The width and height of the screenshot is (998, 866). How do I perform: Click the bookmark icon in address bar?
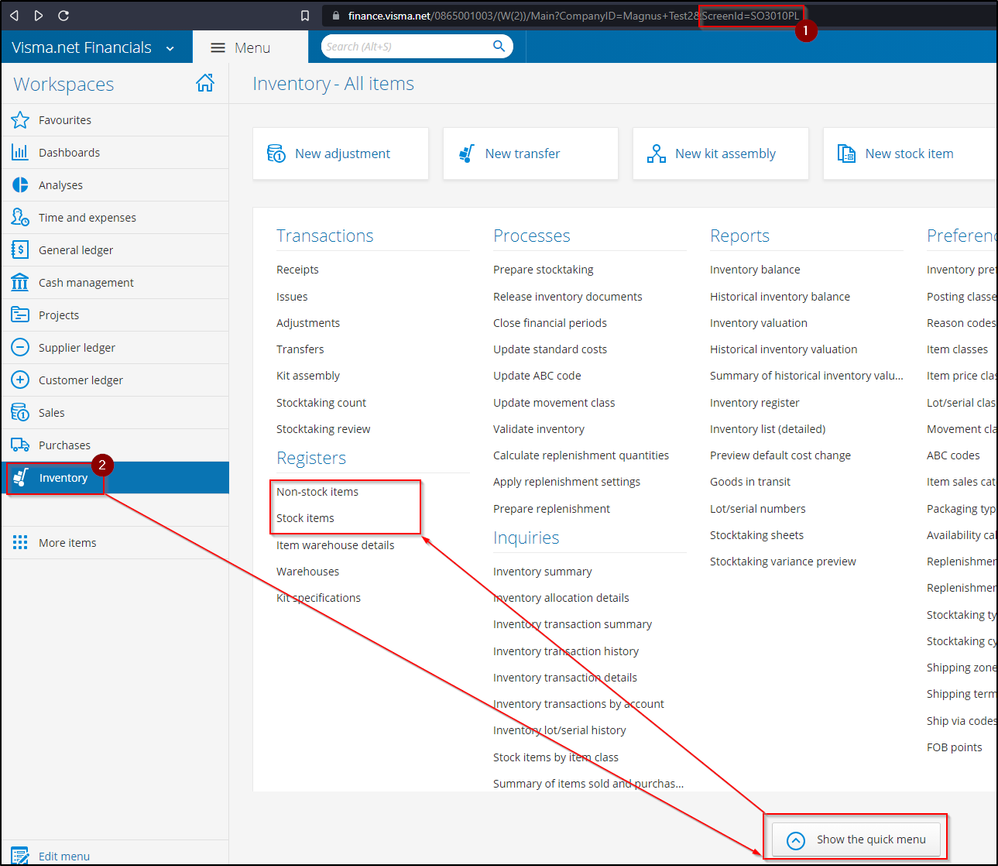coord(305,15)
